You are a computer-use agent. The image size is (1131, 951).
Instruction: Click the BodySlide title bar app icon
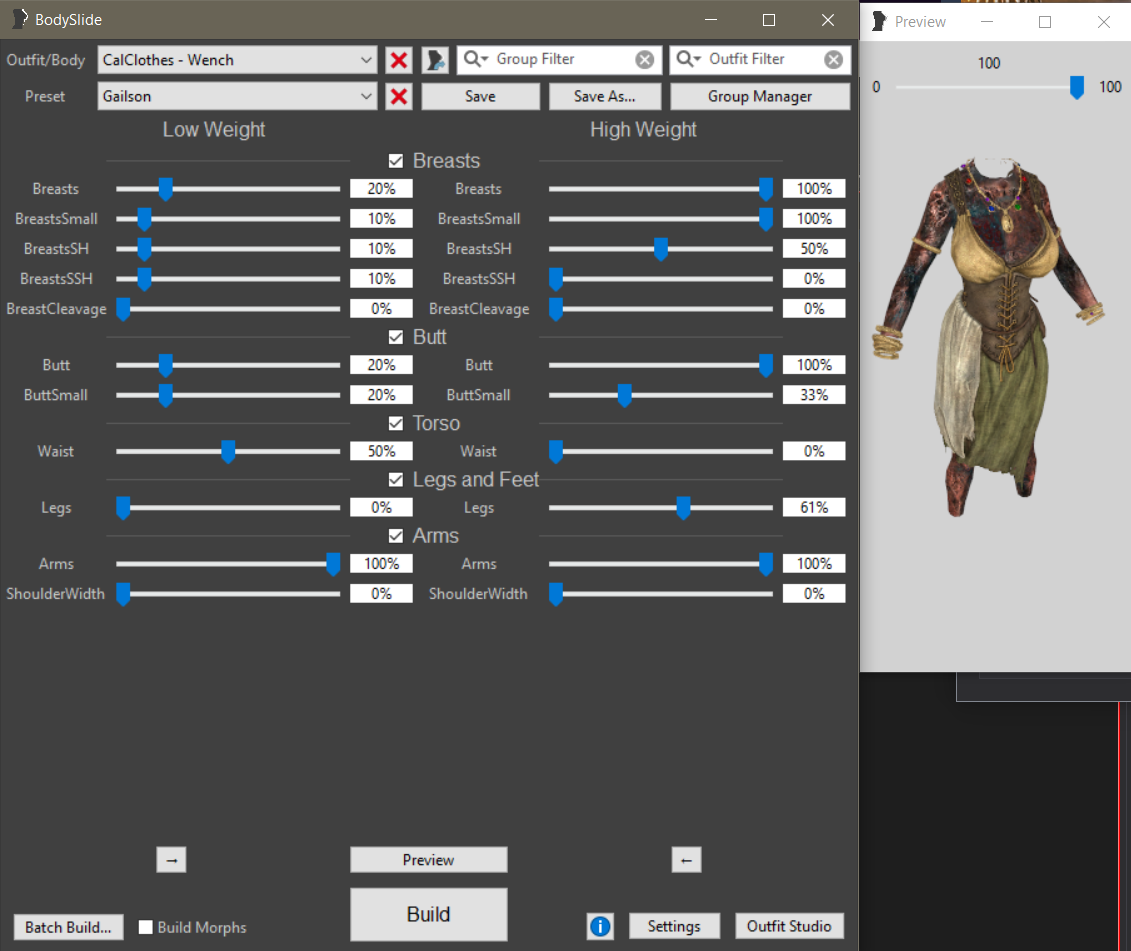tap(19, 19)
